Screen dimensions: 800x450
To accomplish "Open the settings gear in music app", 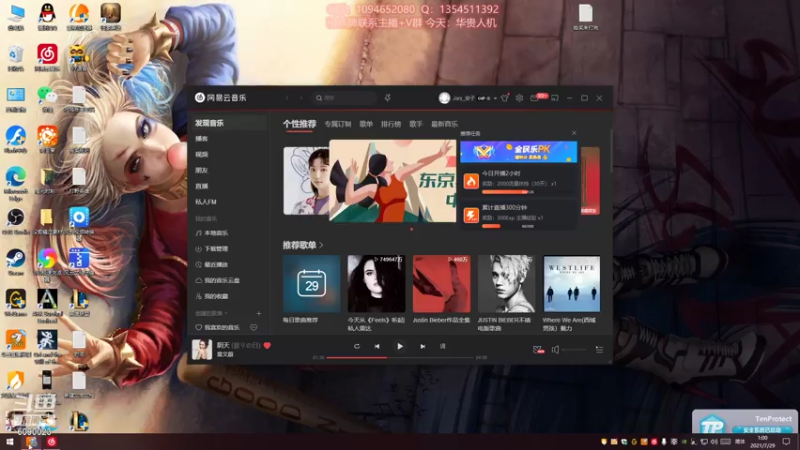I will click(x=519, y=97).
